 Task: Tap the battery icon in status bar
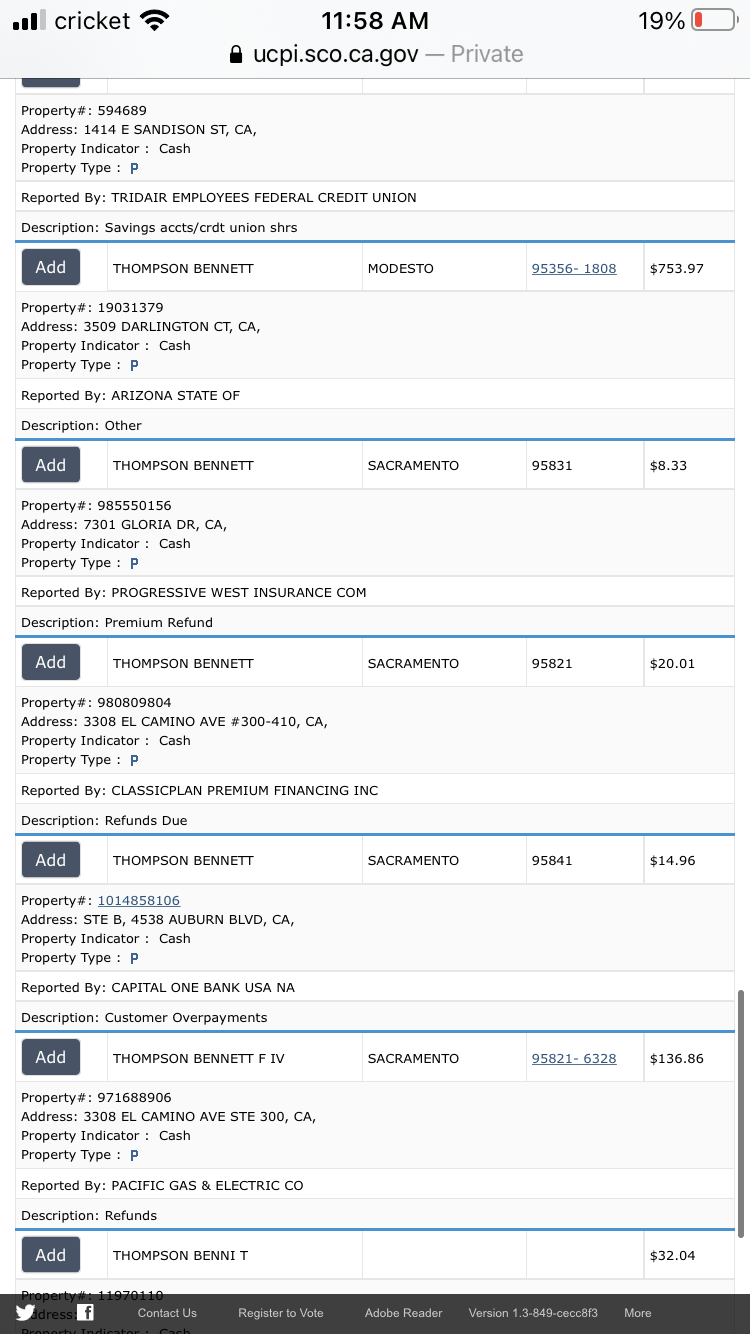(713, 20)
